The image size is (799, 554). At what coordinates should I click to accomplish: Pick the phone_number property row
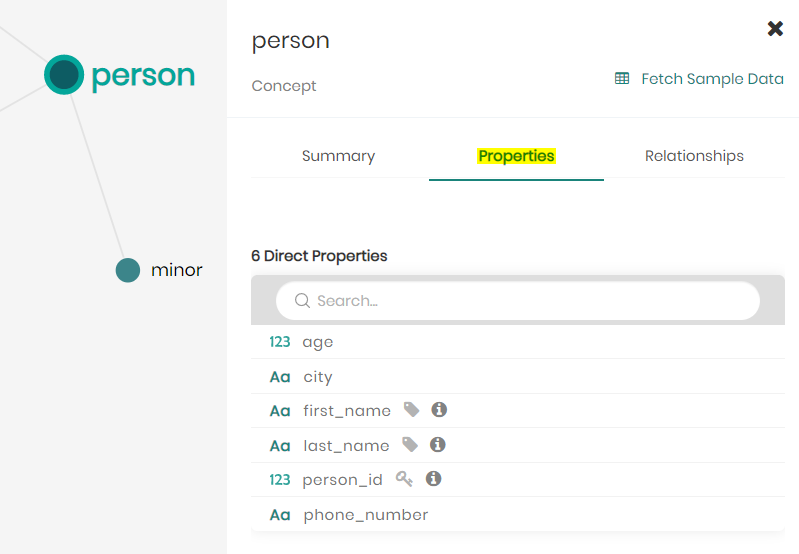click(365, 515)
